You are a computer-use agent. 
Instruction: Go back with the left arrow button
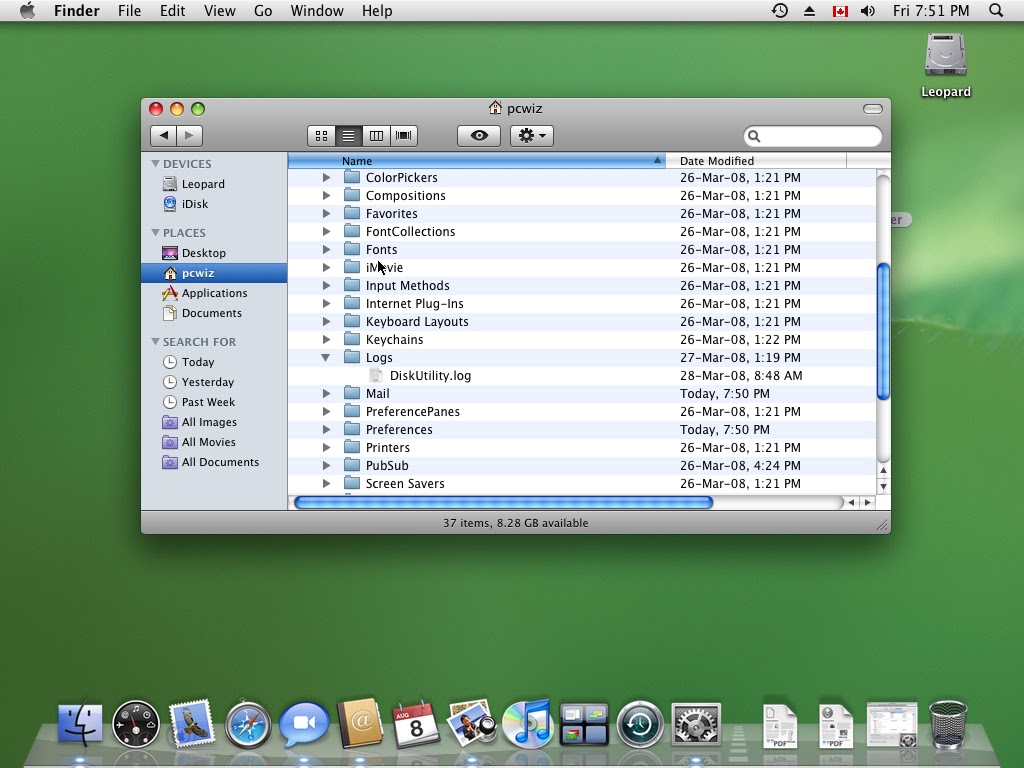tap(163, 135)
